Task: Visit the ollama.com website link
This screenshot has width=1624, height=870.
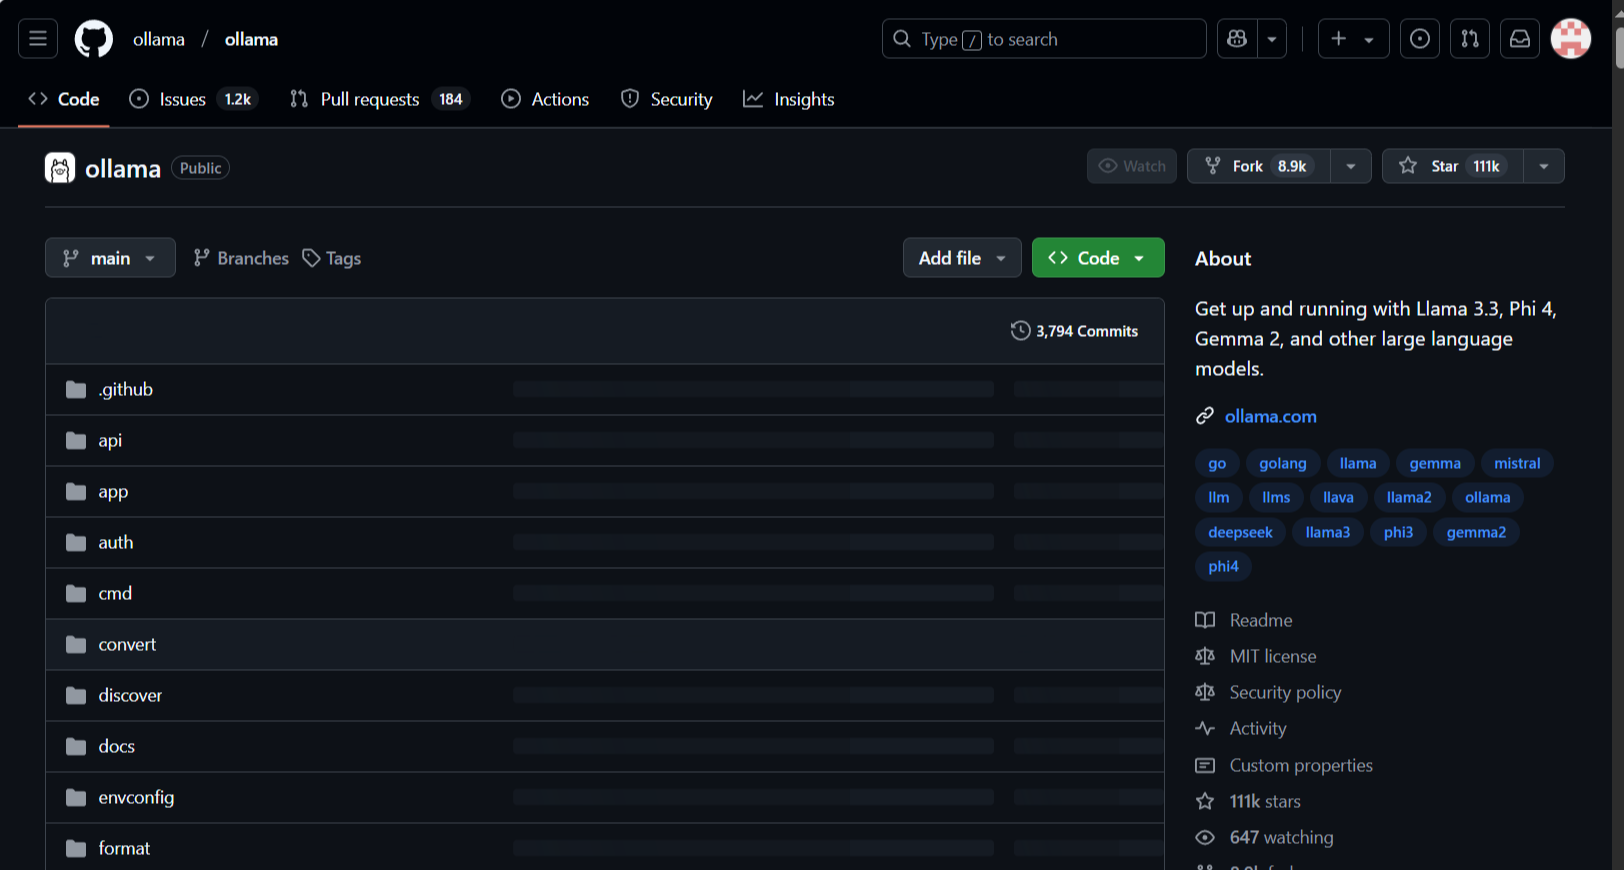Action: pyautogui.click(x=1270, y=416)
